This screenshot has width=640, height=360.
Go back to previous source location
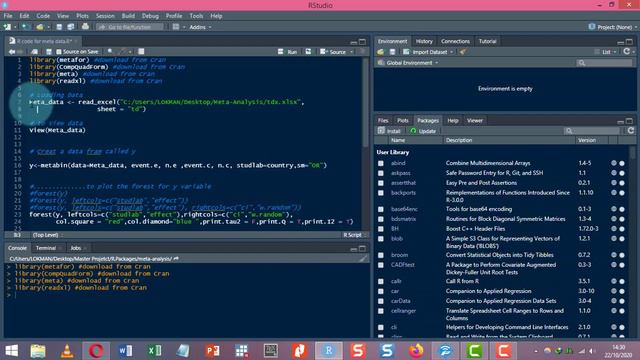(x=11, y=52)
